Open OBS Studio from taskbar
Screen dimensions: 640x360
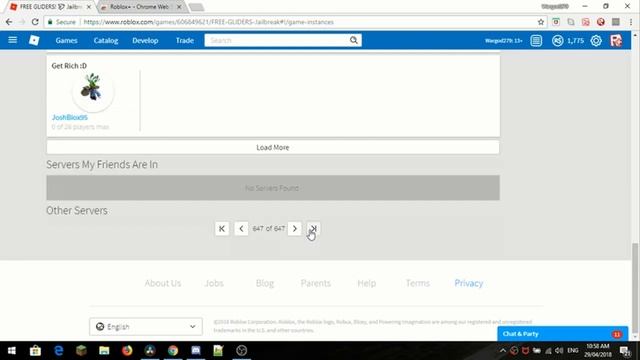[241, 351]
